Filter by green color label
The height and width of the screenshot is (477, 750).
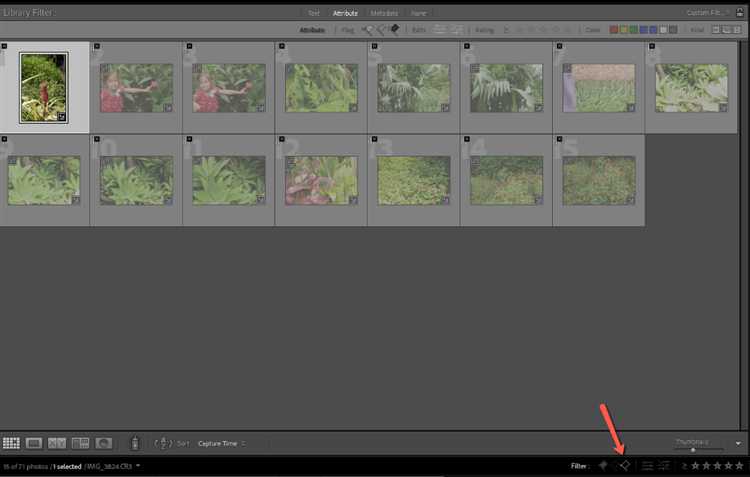[633, 30]
